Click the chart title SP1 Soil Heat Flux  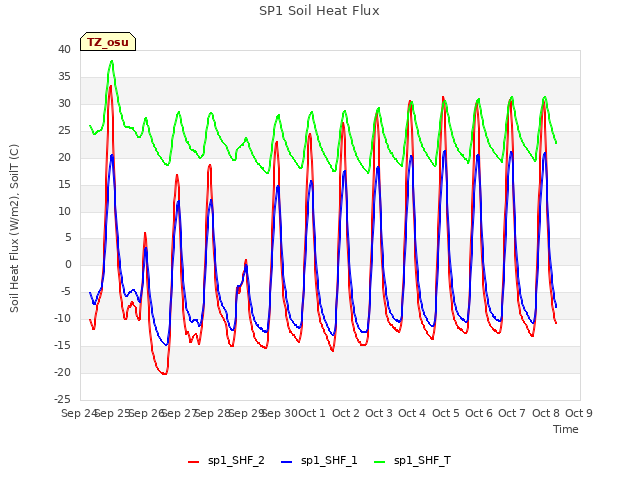[319, 11]
